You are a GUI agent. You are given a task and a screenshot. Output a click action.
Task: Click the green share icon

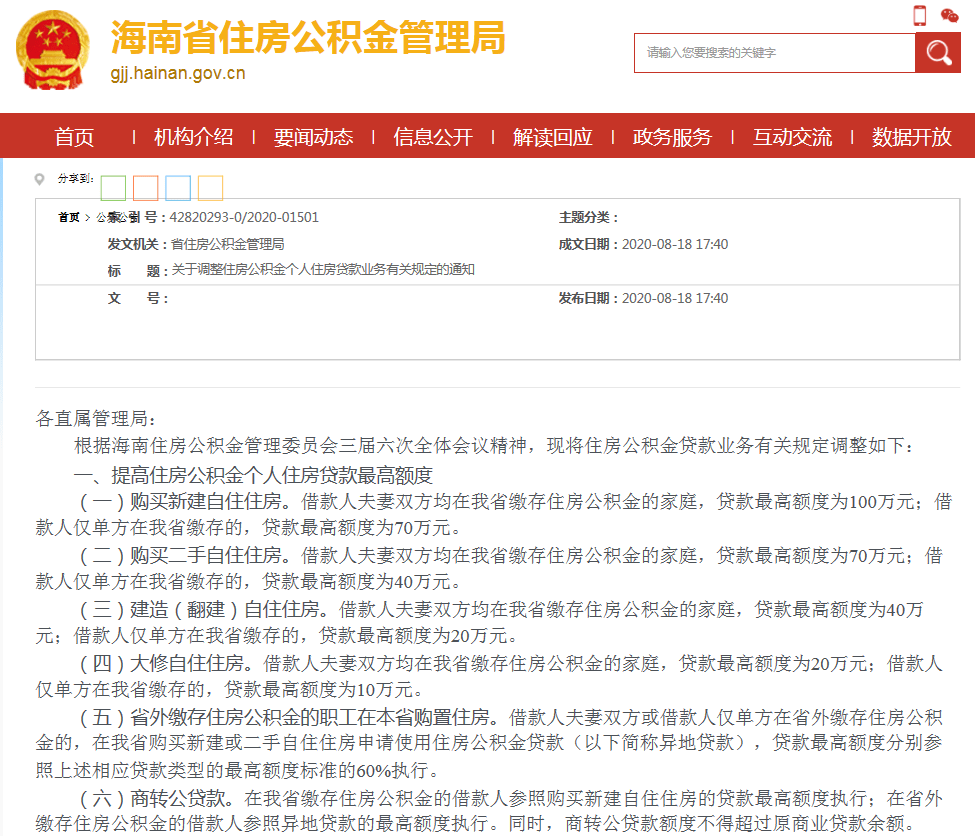113,188
